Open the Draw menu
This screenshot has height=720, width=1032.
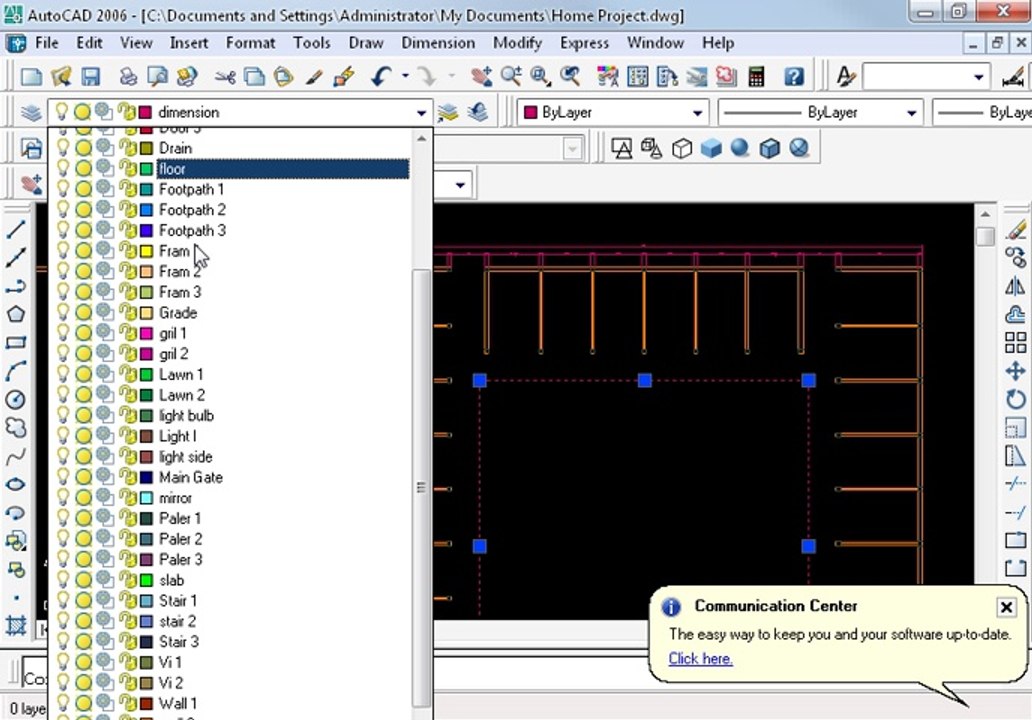[x=366, y=43]
